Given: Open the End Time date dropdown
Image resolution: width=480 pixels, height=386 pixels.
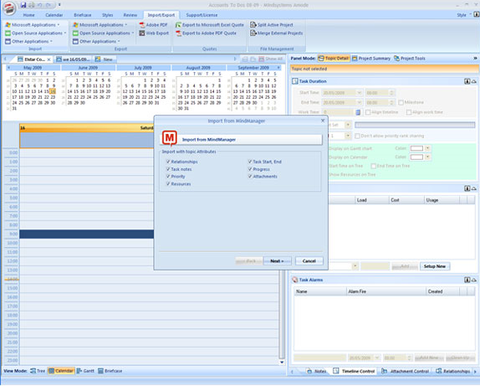Looking at the screenshot, I should 359,102.
